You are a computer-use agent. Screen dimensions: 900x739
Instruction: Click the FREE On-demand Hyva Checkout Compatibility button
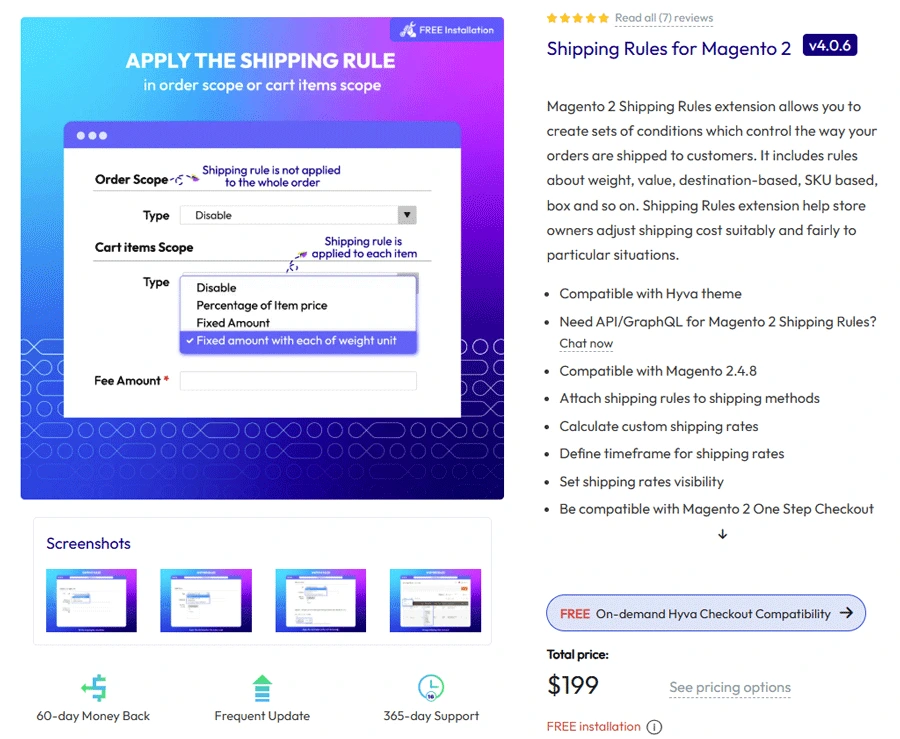(x=705, y=613)
